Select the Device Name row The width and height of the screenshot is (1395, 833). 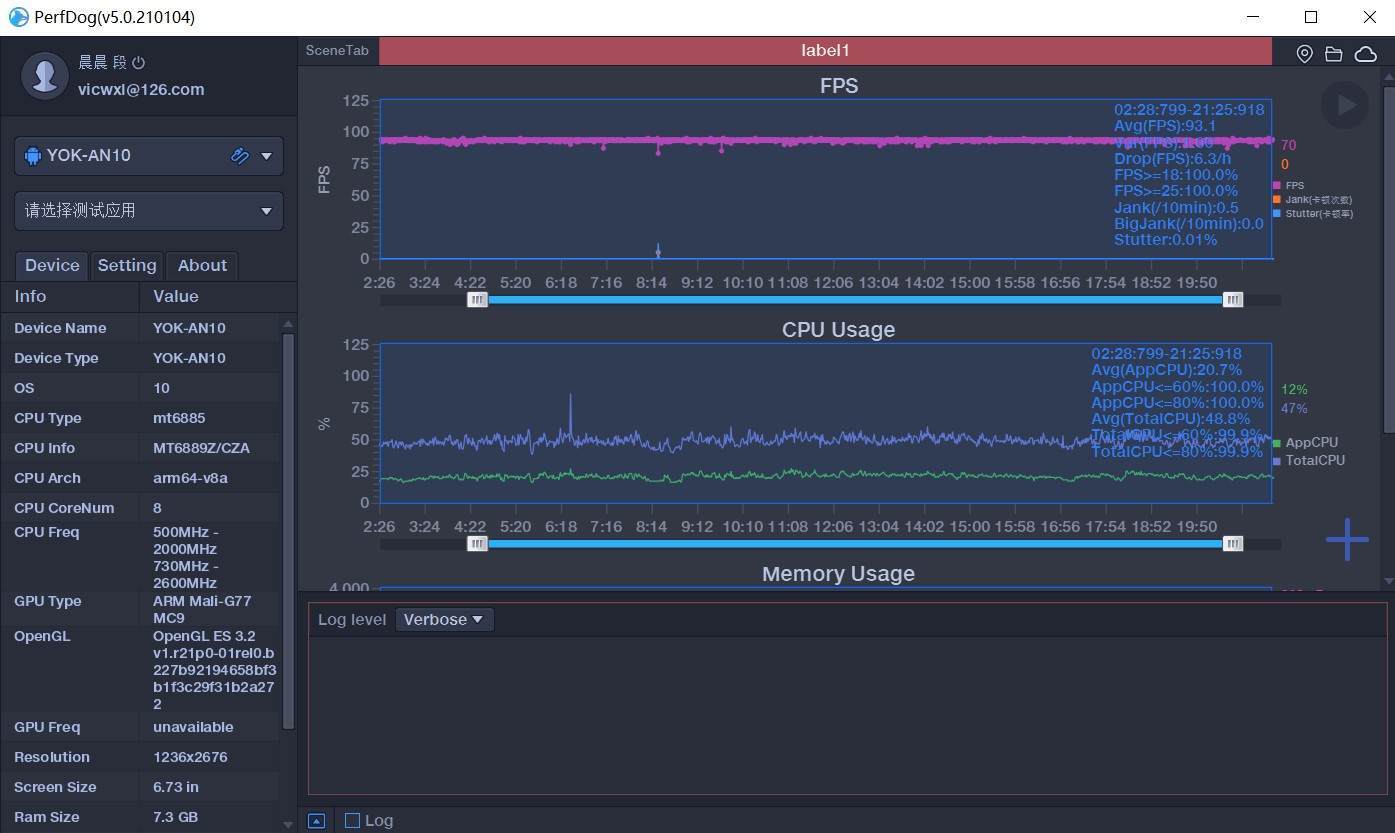(x=140, y=328)
